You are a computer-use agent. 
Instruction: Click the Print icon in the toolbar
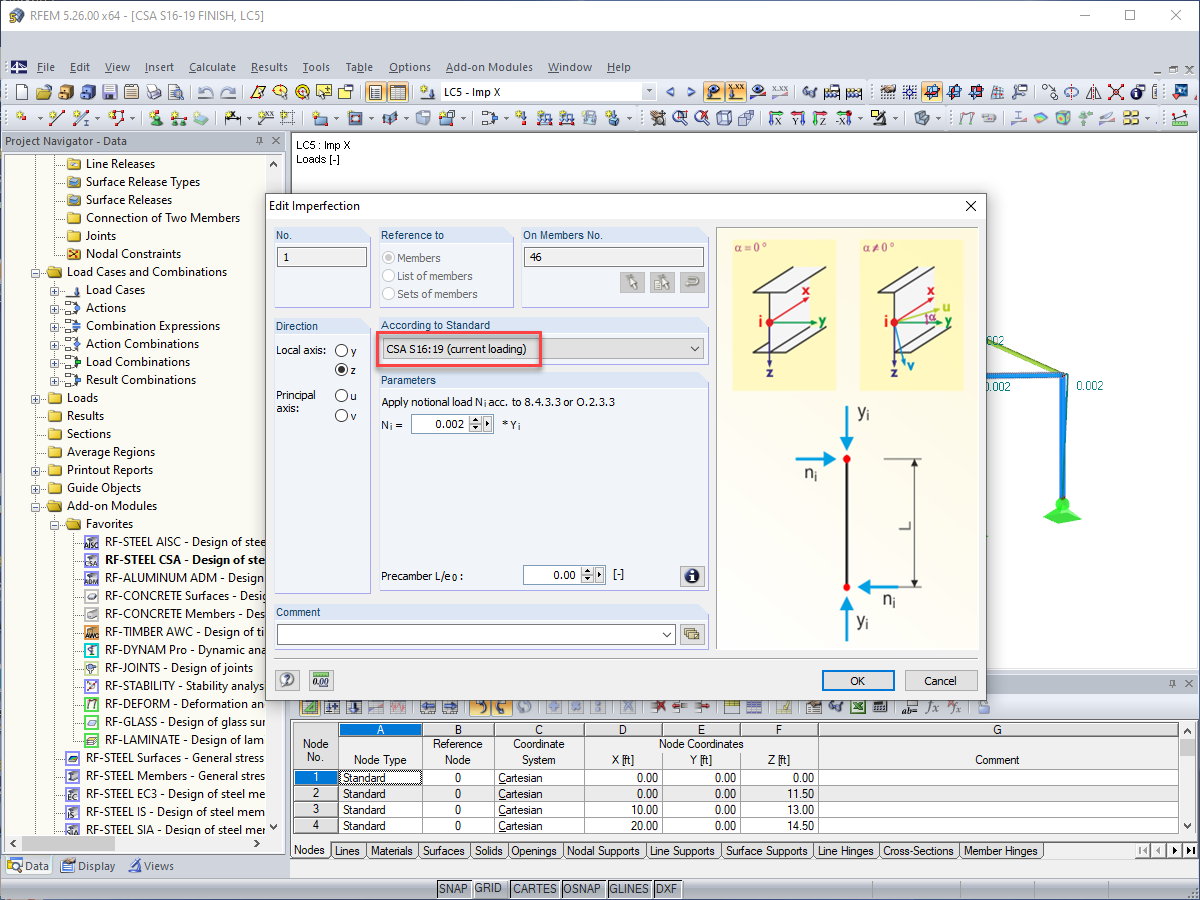pyautogui.click(x=153, y=91)
